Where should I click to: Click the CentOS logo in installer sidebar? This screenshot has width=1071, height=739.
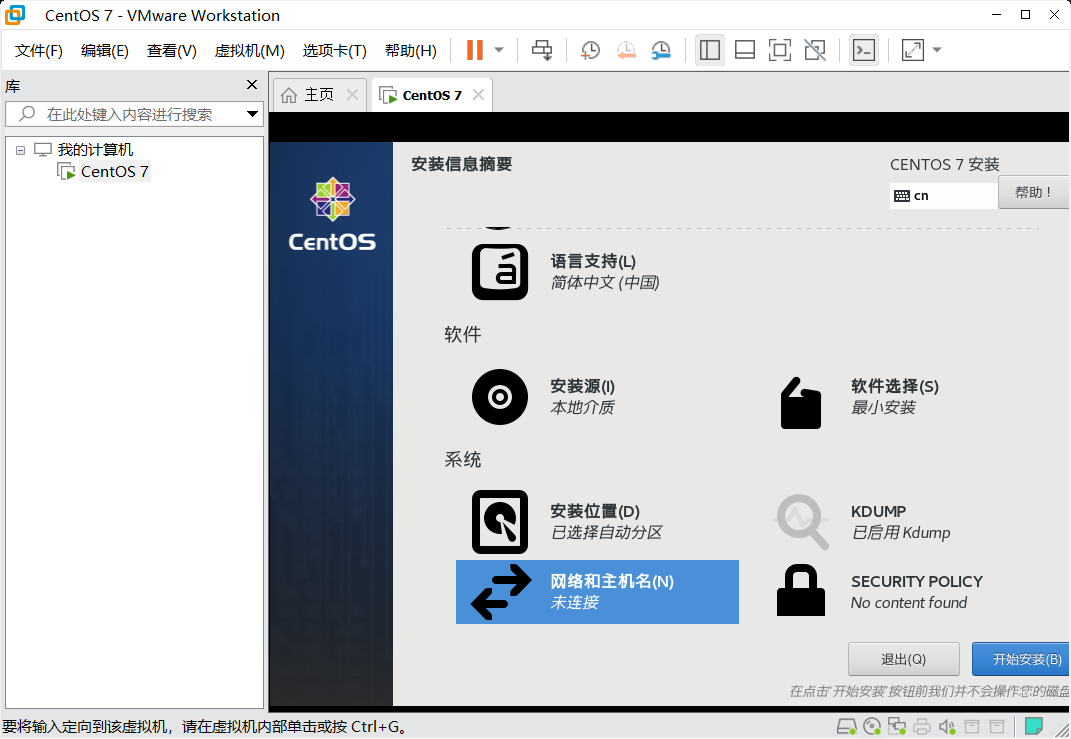point(332,214)
